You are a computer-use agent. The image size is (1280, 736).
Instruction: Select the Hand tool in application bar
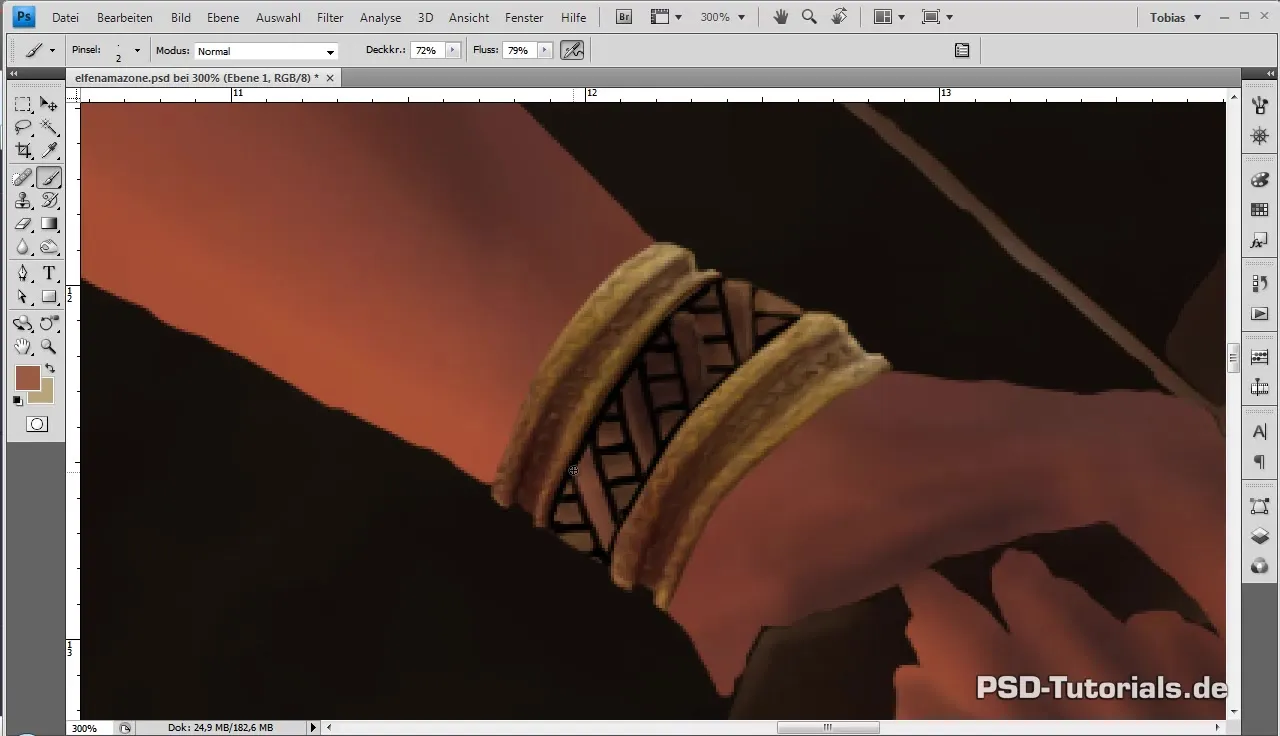click(x=781, y=17)
